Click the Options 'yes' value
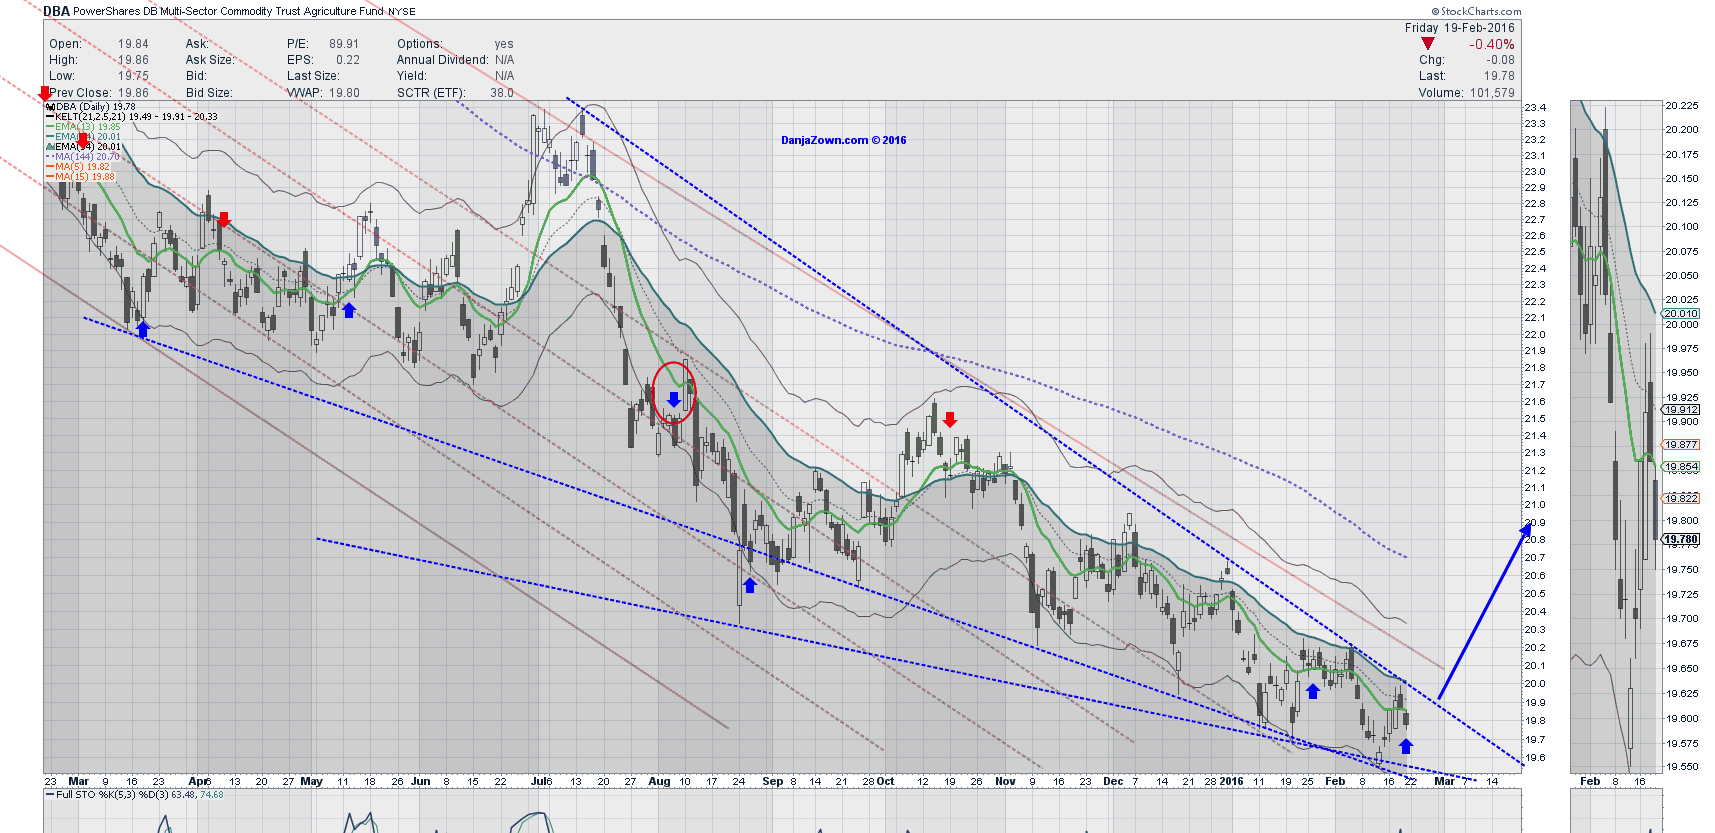 point(504,44)
